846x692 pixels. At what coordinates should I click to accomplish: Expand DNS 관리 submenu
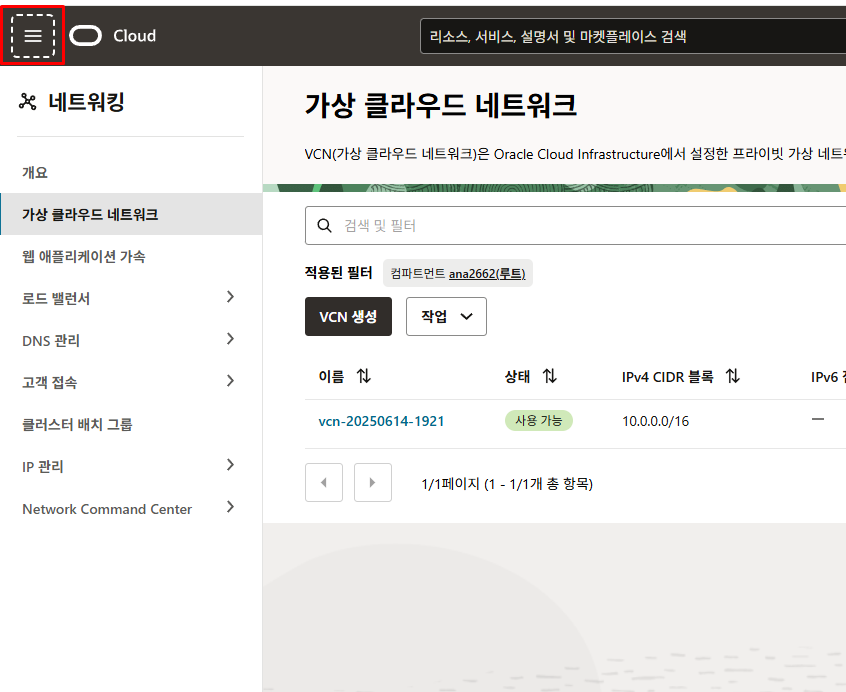[230, 339]
